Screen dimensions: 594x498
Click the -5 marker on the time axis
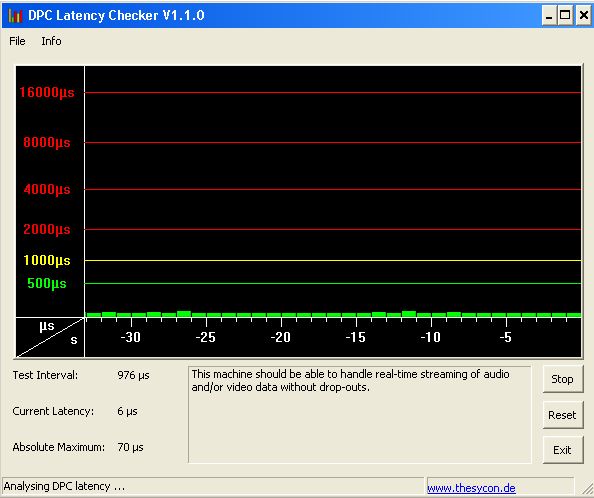pos(505,337)
